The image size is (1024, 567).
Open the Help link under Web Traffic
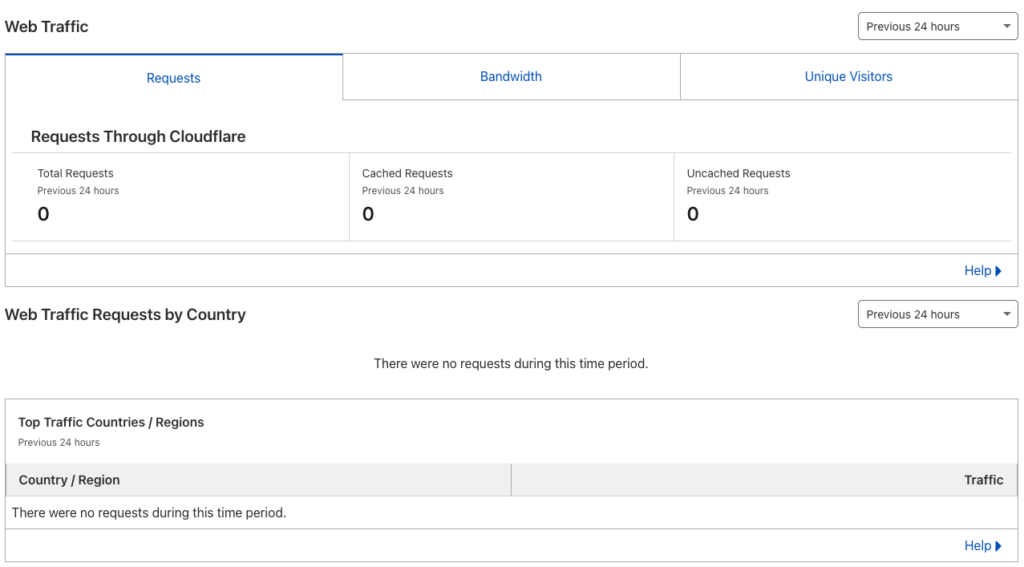click(x=982, y=270)
